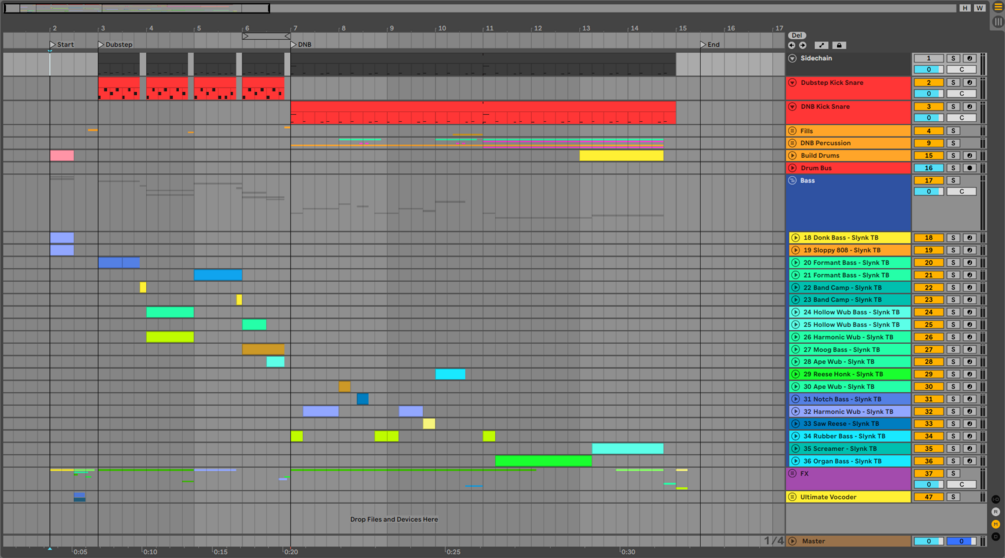Unfold the 33 Saw Reese track arrow

[x=795, y=423]
